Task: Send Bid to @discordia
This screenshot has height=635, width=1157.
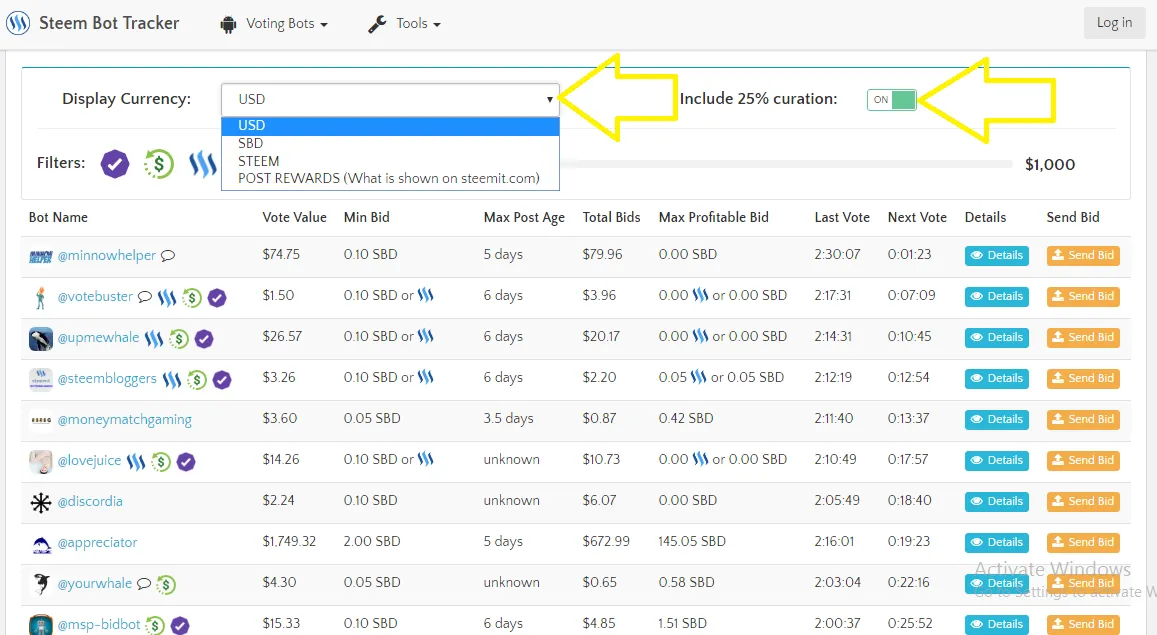Action: (1082, 501)
